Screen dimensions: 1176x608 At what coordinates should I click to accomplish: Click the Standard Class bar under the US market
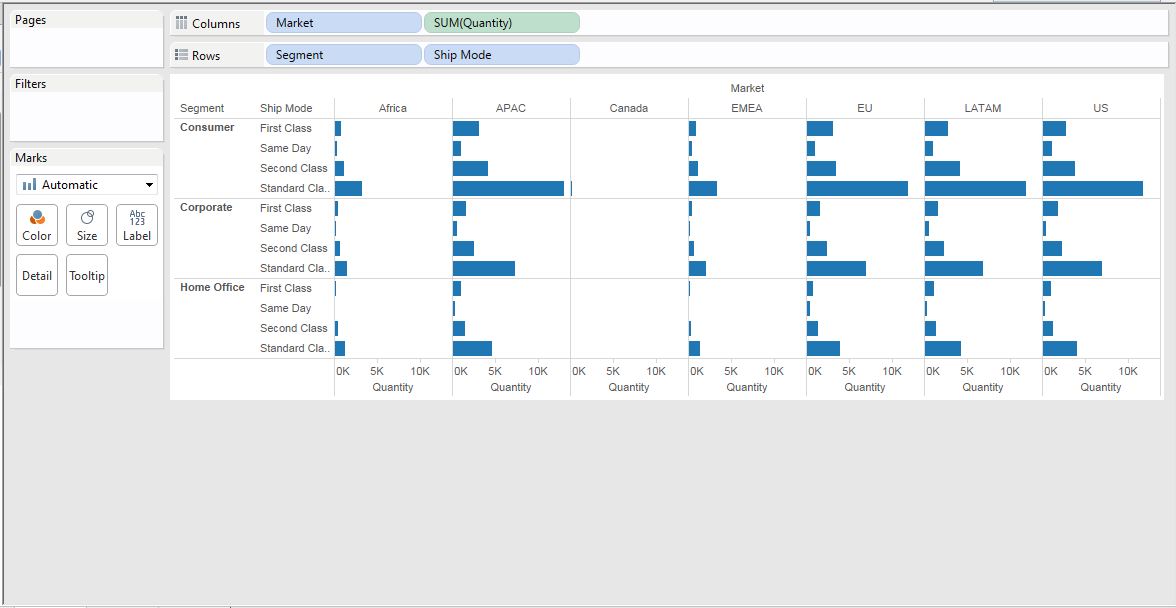[1095, 187]
